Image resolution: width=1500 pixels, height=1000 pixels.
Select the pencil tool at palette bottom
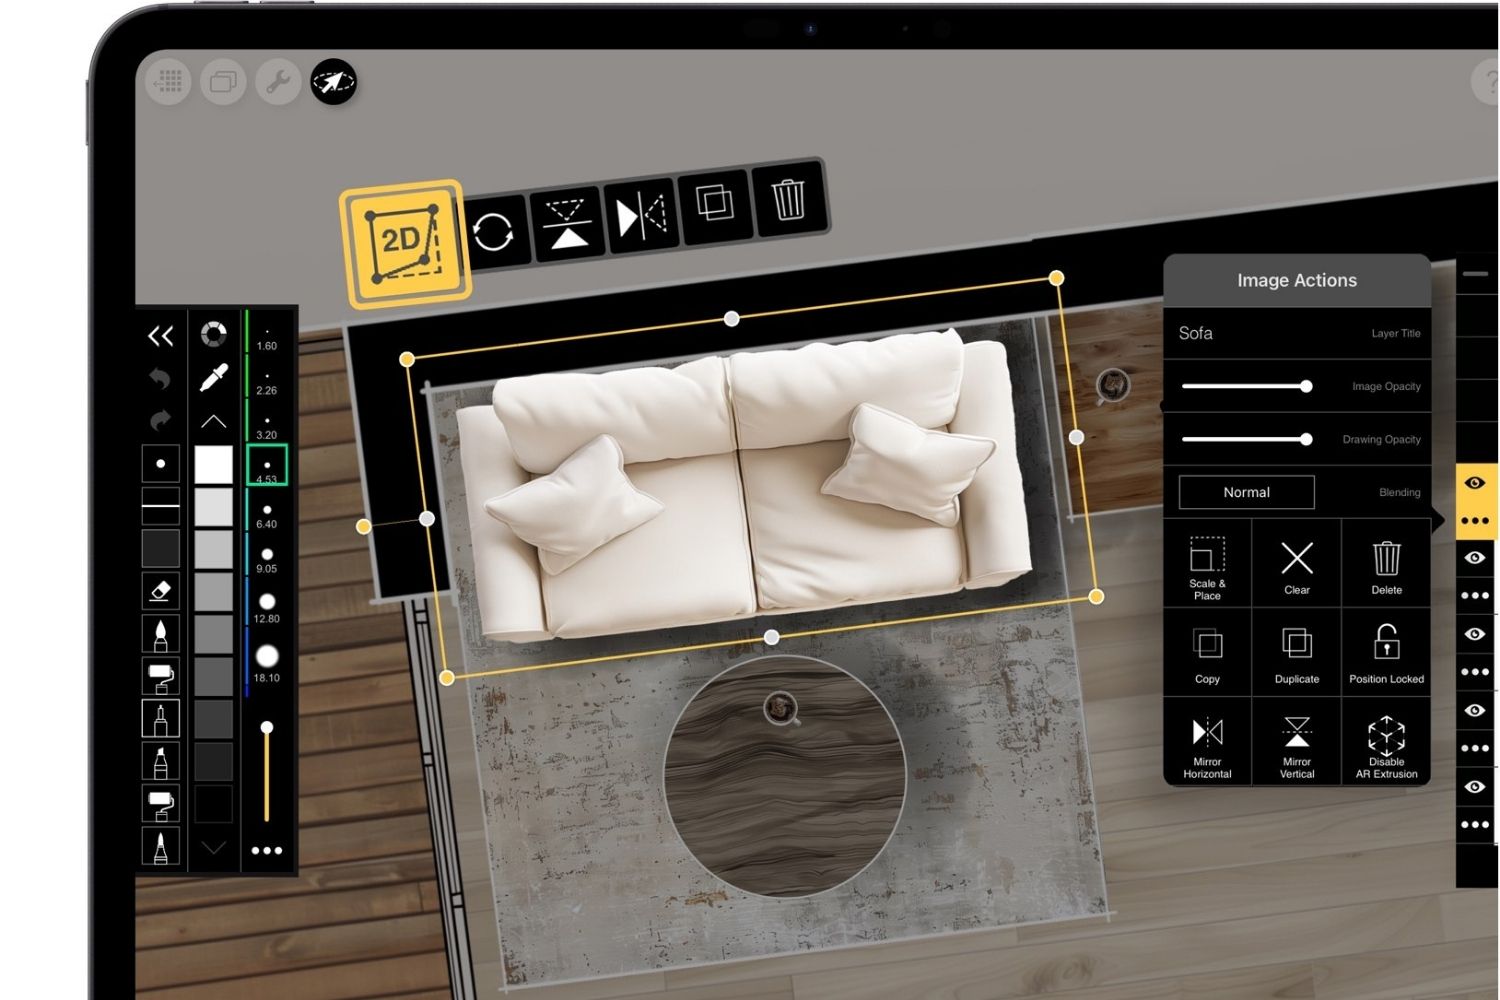[160, 846]
